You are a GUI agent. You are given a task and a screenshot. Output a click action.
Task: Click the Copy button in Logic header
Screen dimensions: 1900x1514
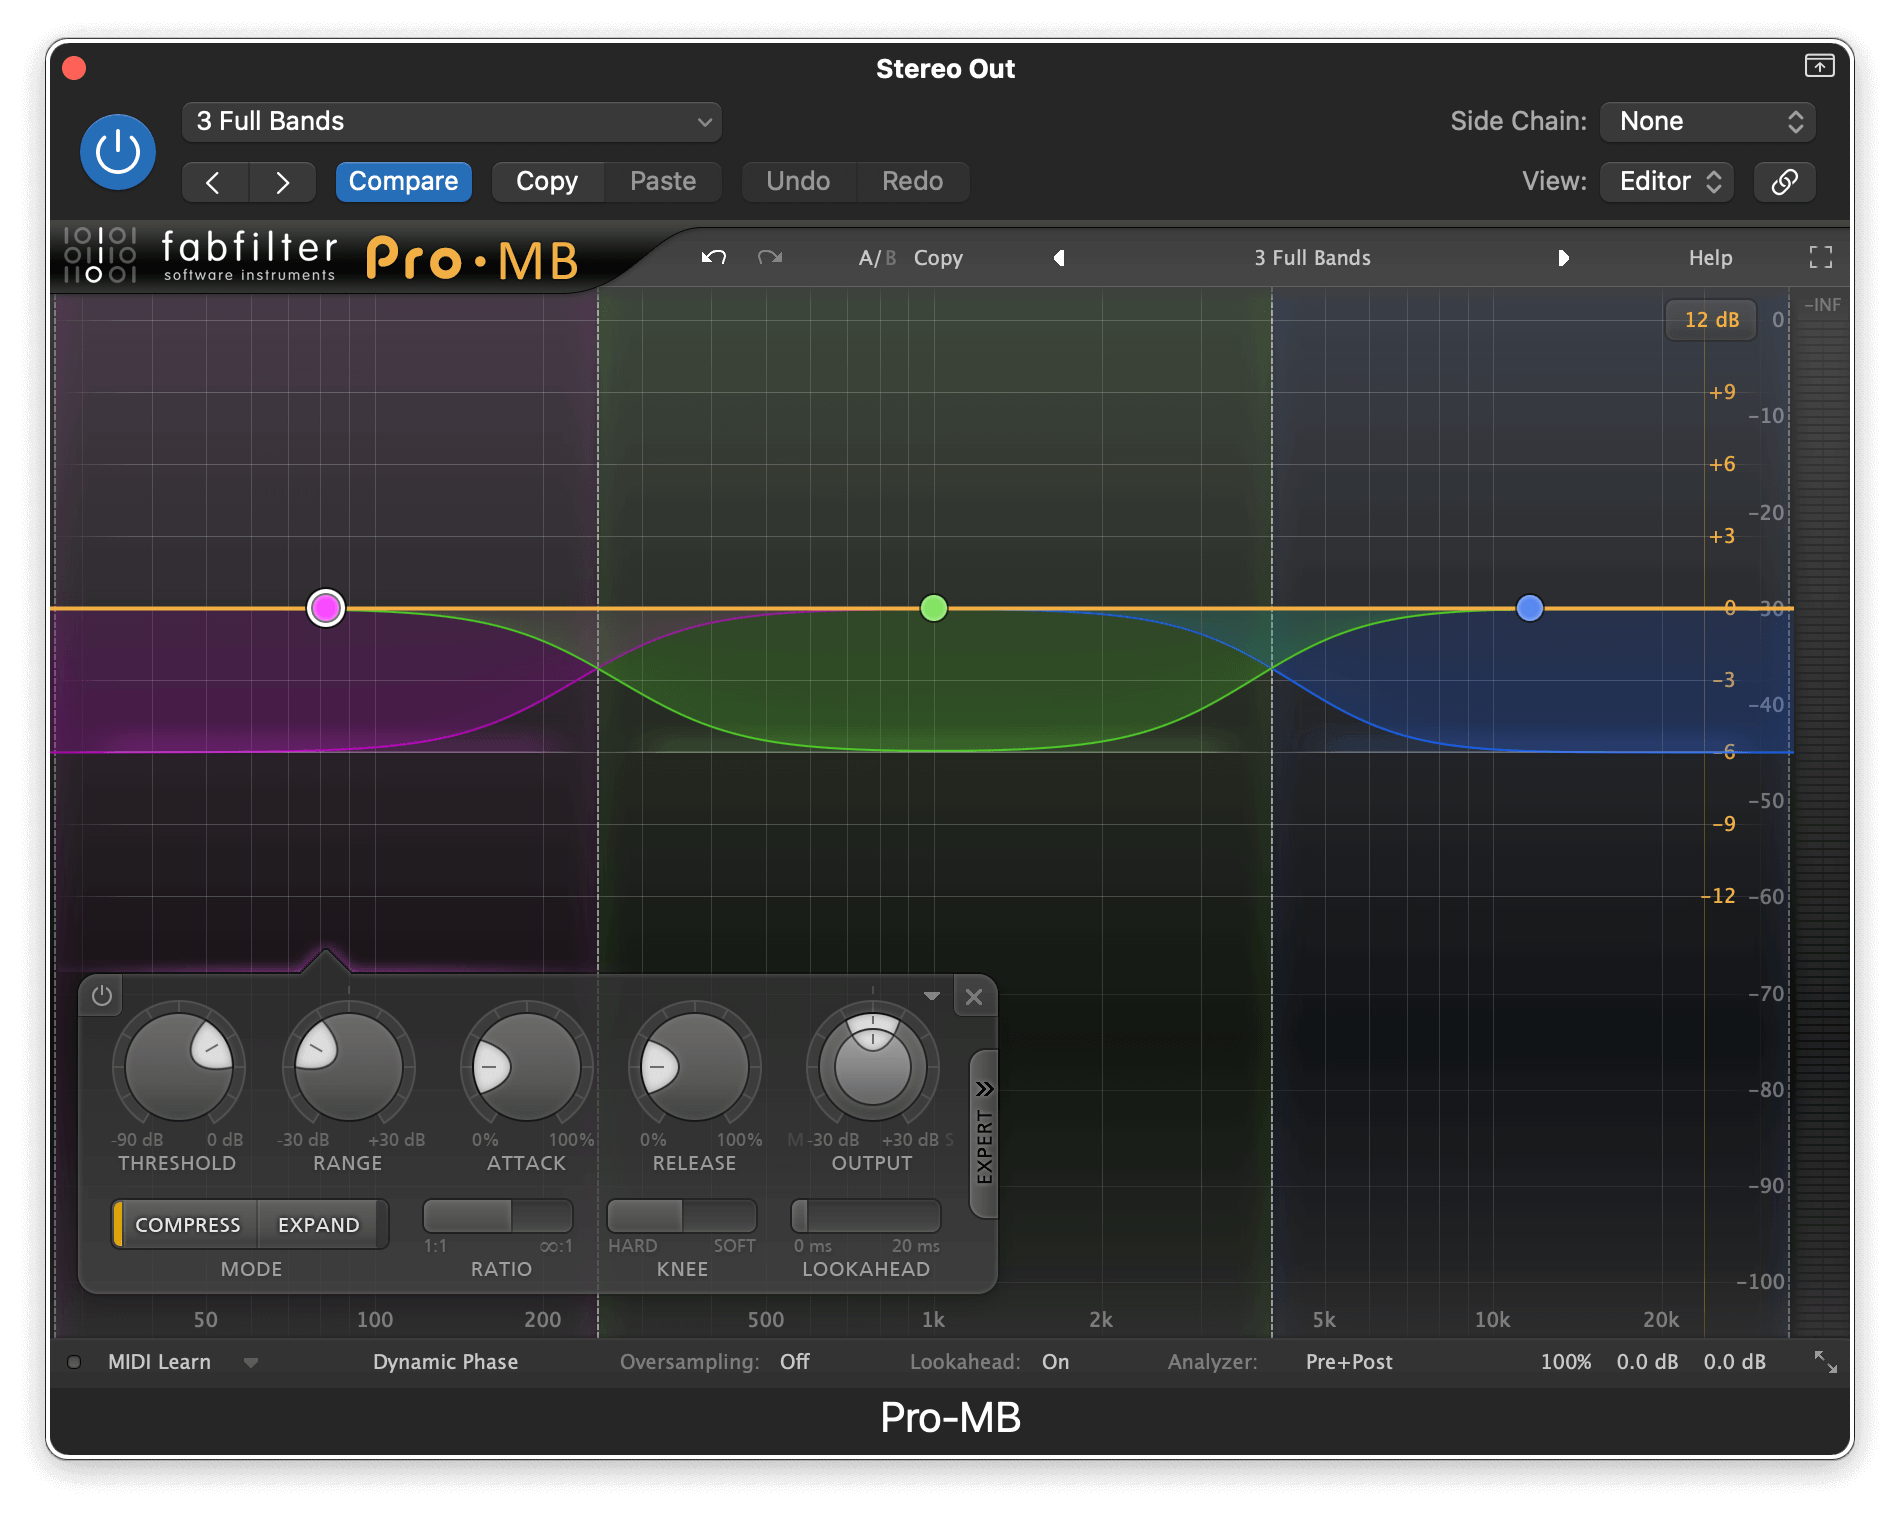tap(547, 182)
